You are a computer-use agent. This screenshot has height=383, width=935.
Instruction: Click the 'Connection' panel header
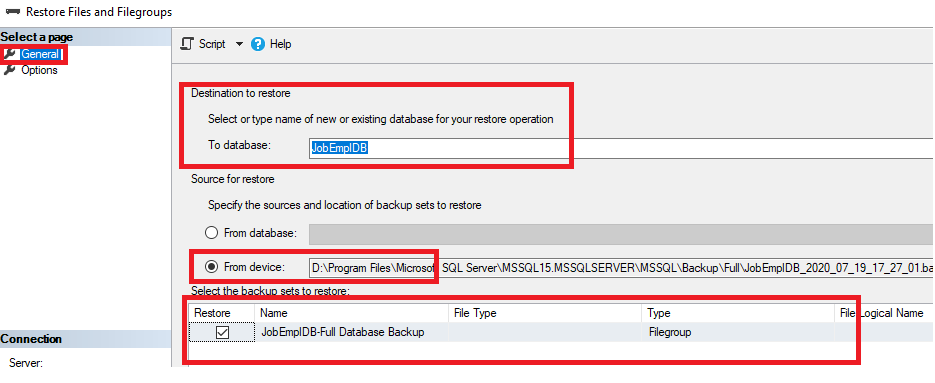(85, 339)
